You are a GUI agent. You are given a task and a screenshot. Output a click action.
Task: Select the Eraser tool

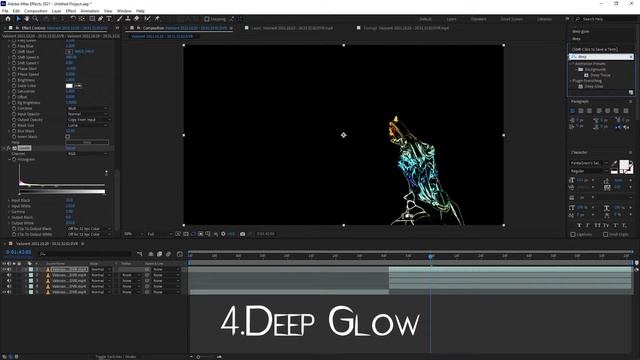point(136,19)
